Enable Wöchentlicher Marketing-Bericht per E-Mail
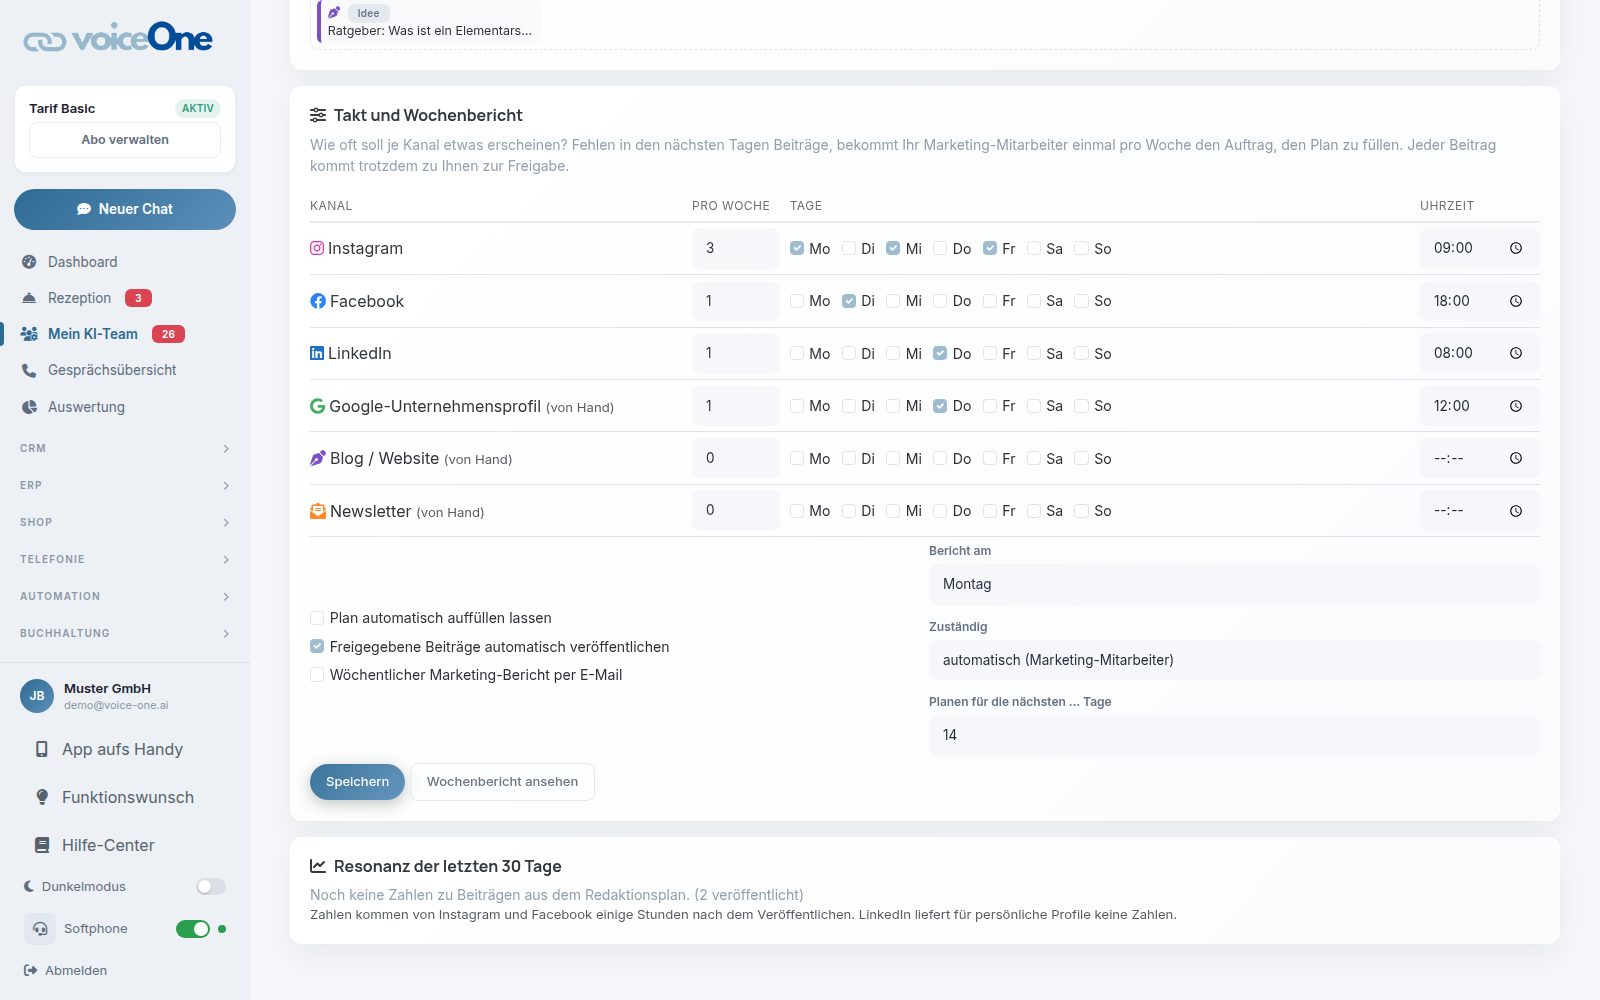 coord(317,675)
